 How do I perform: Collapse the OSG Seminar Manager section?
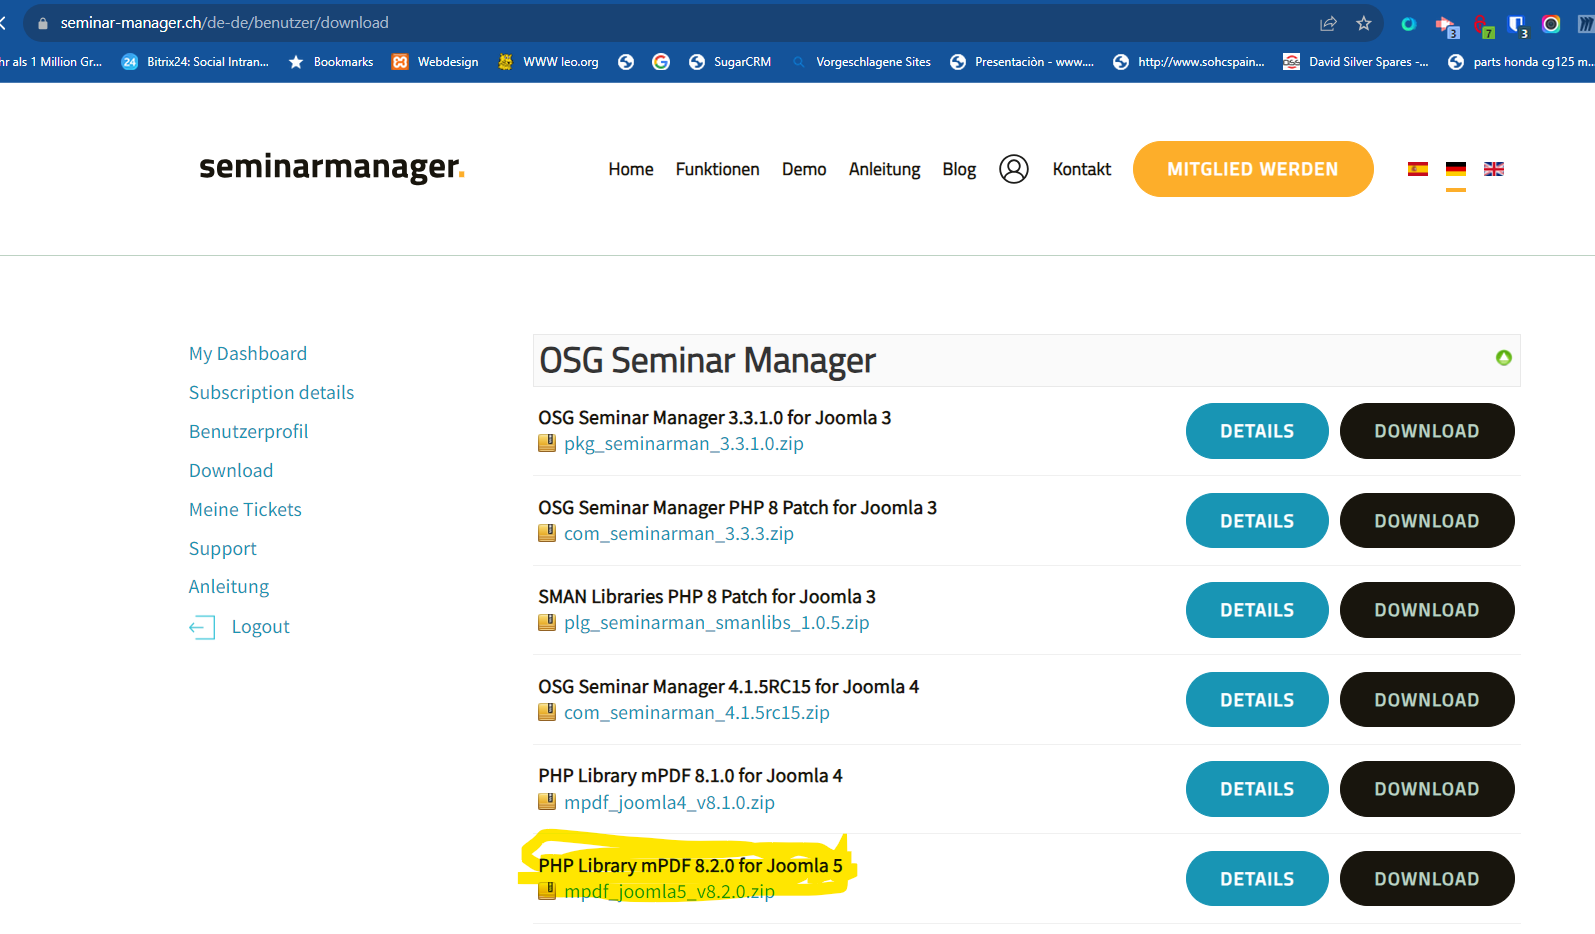[x=1503, y=358]
